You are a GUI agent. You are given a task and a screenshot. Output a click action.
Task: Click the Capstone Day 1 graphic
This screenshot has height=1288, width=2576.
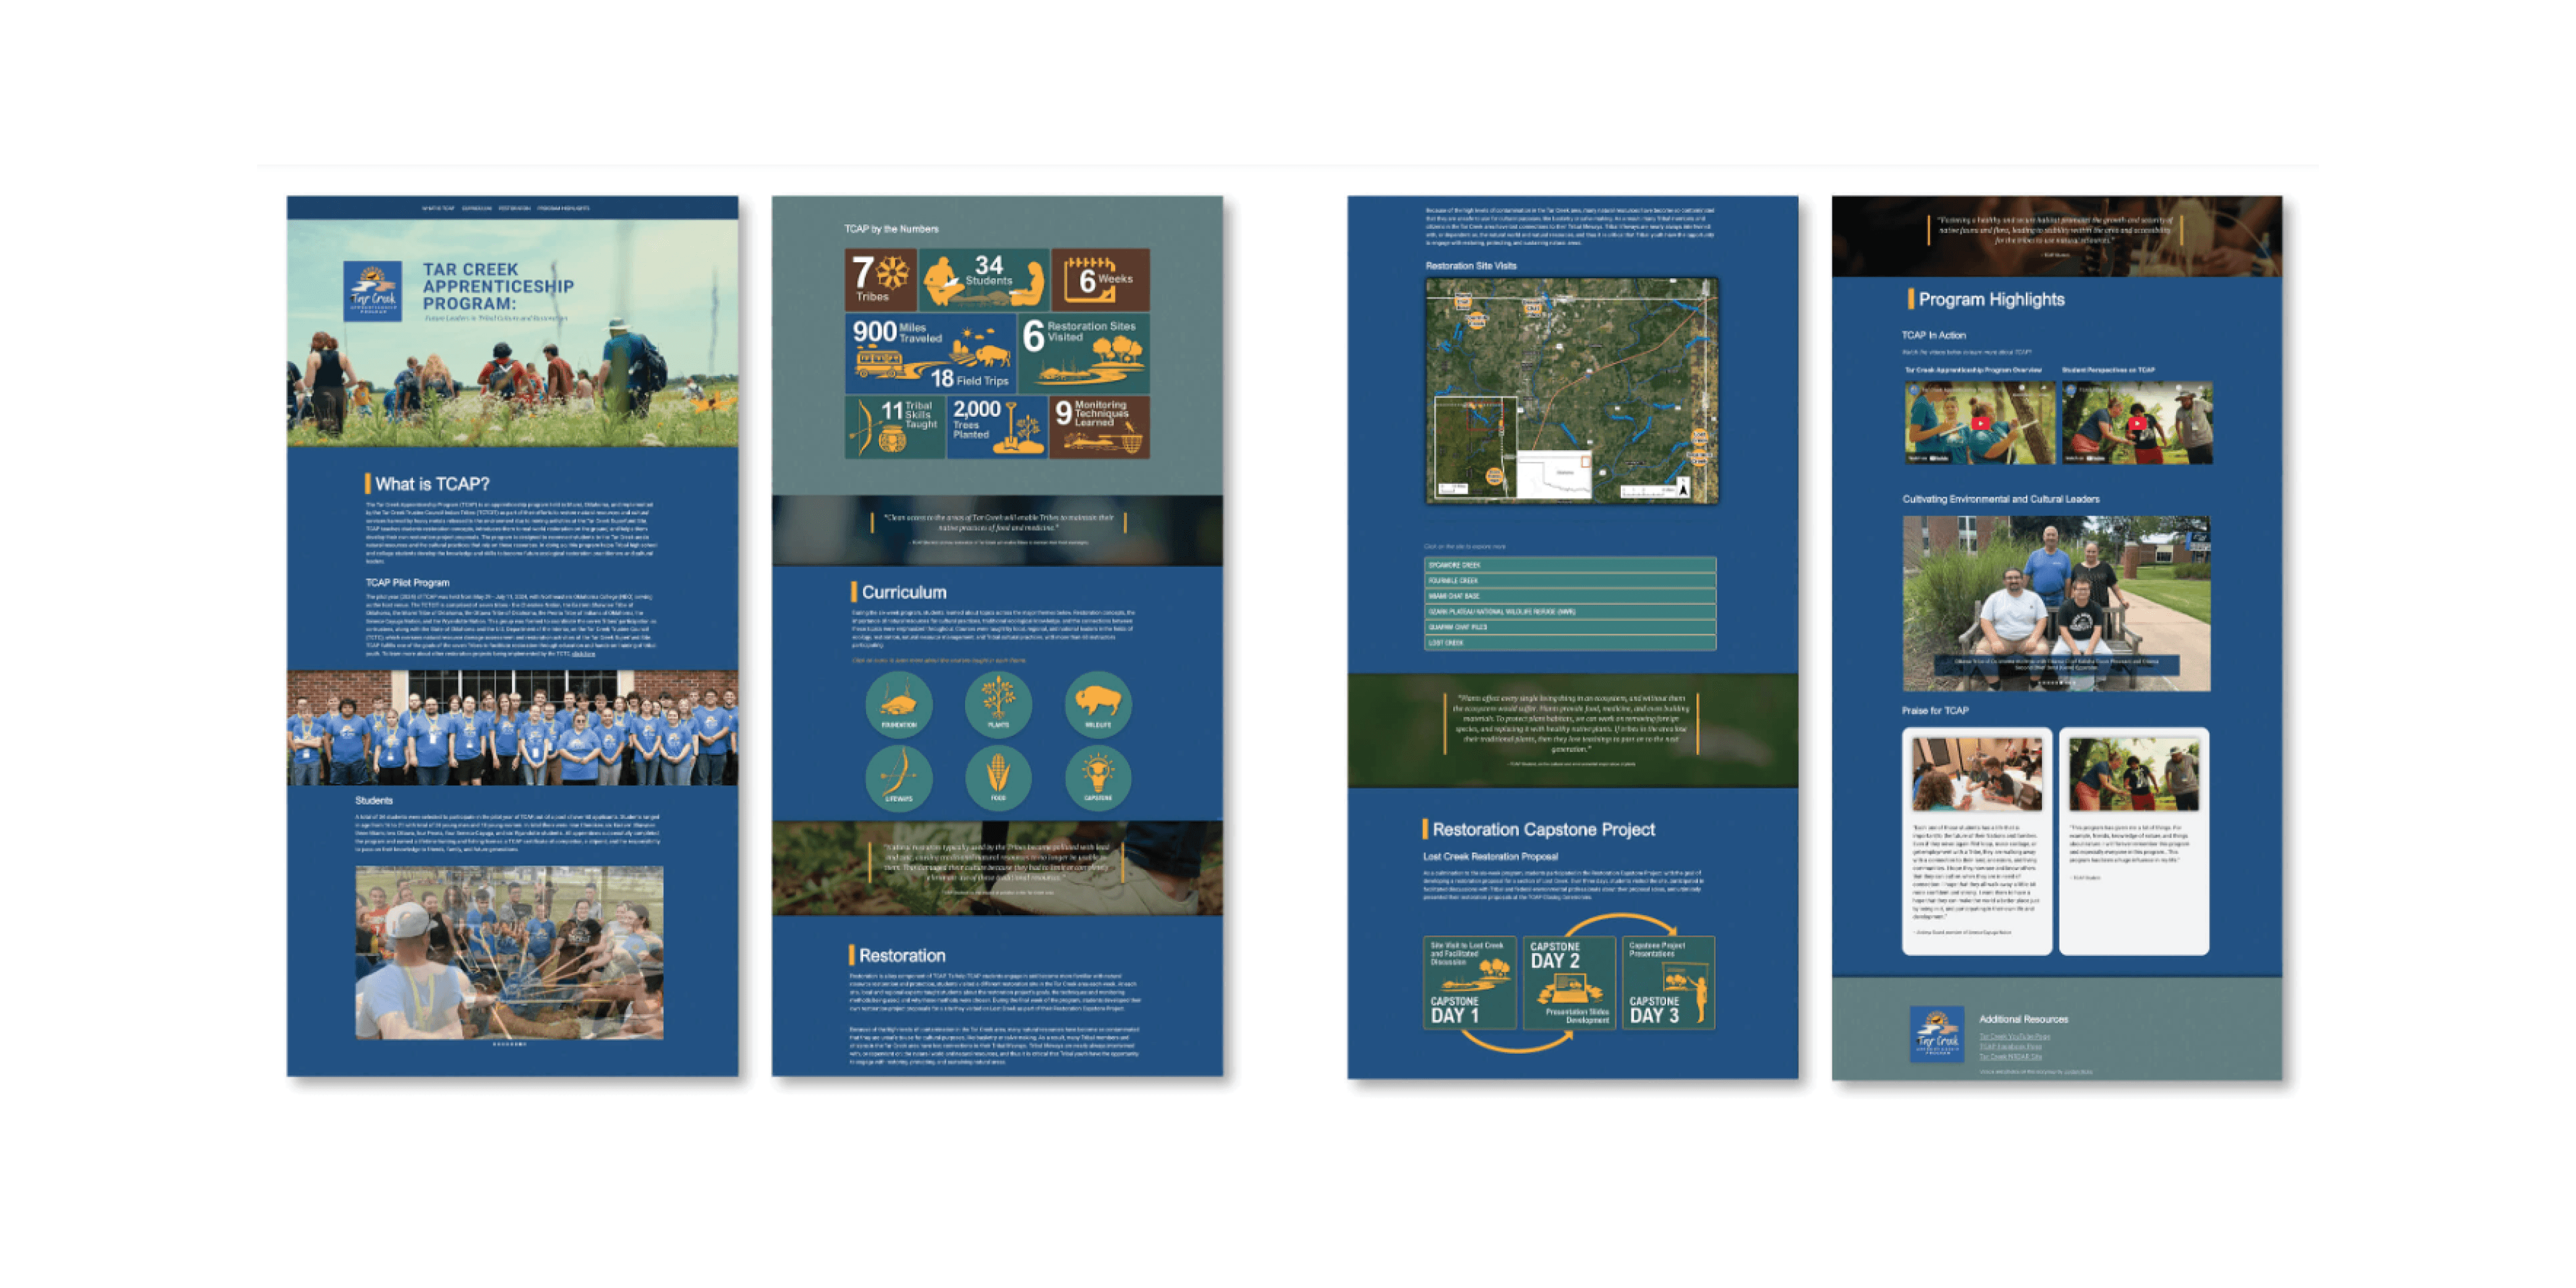pyautogui.click(x=1469, y=983)
